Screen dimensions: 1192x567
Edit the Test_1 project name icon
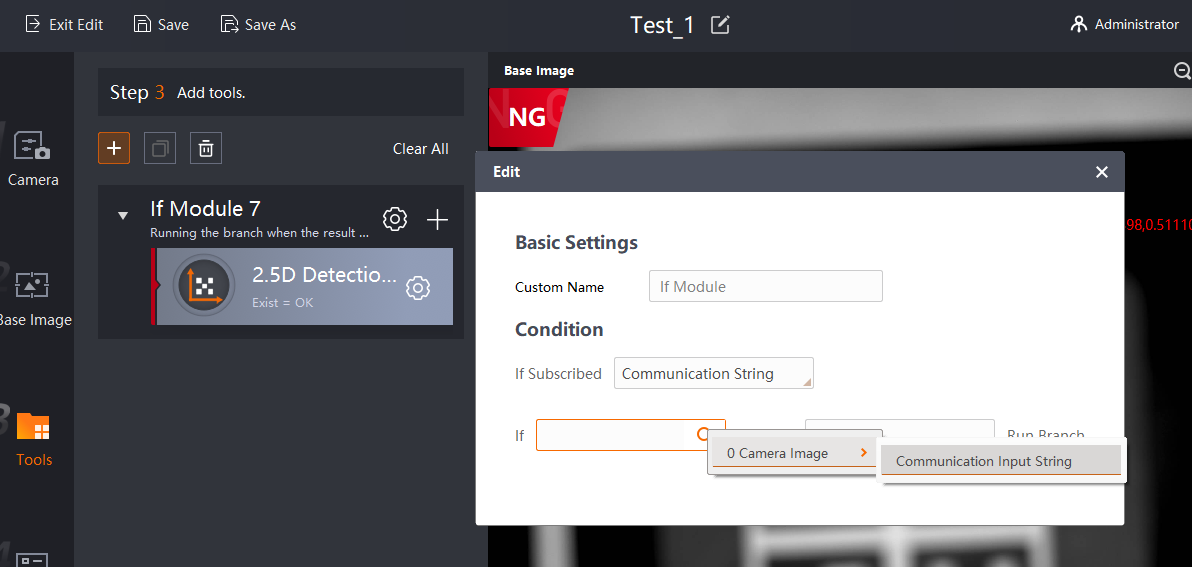[719, 24]
